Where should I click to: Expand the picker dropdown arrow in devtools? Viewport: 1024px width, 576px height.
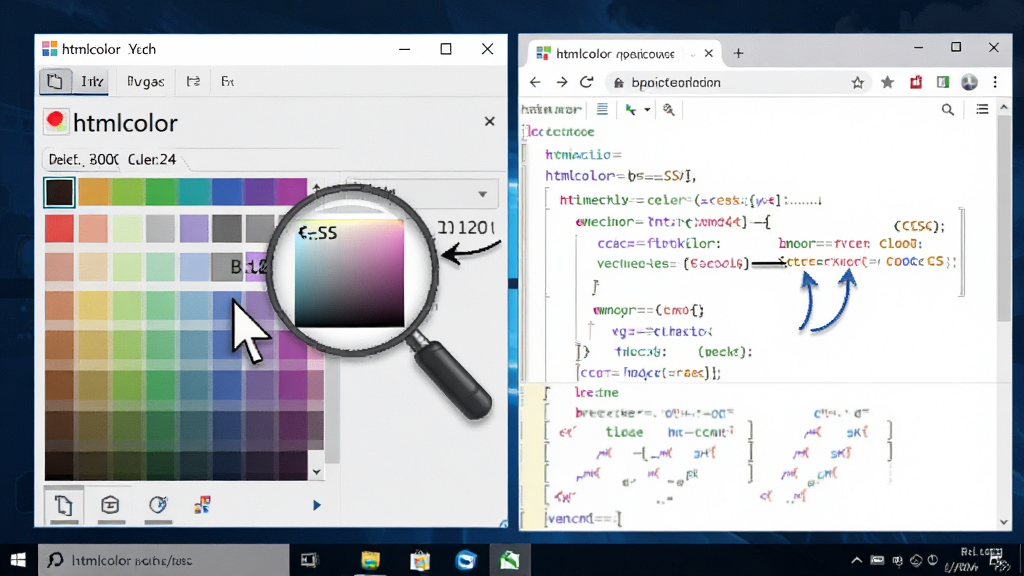click(x=647, y=109)
